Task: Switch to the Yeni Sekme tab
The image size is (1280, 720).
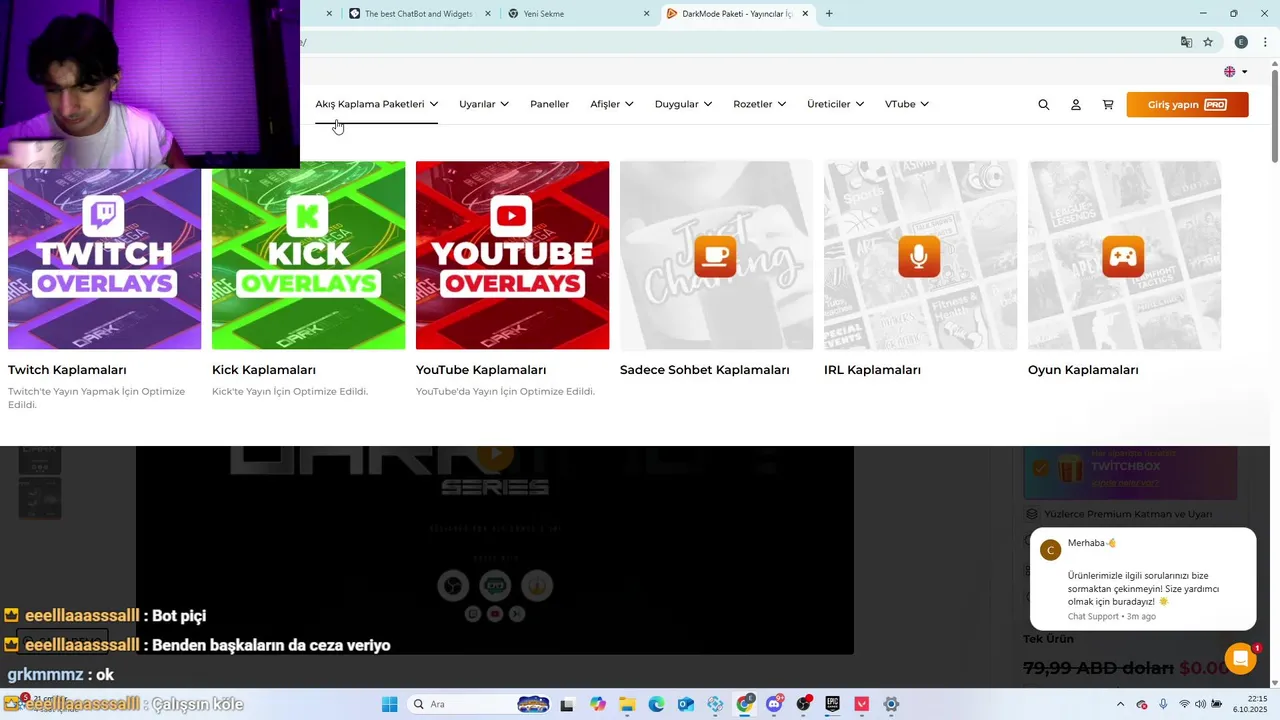Action: coord(578,14)
